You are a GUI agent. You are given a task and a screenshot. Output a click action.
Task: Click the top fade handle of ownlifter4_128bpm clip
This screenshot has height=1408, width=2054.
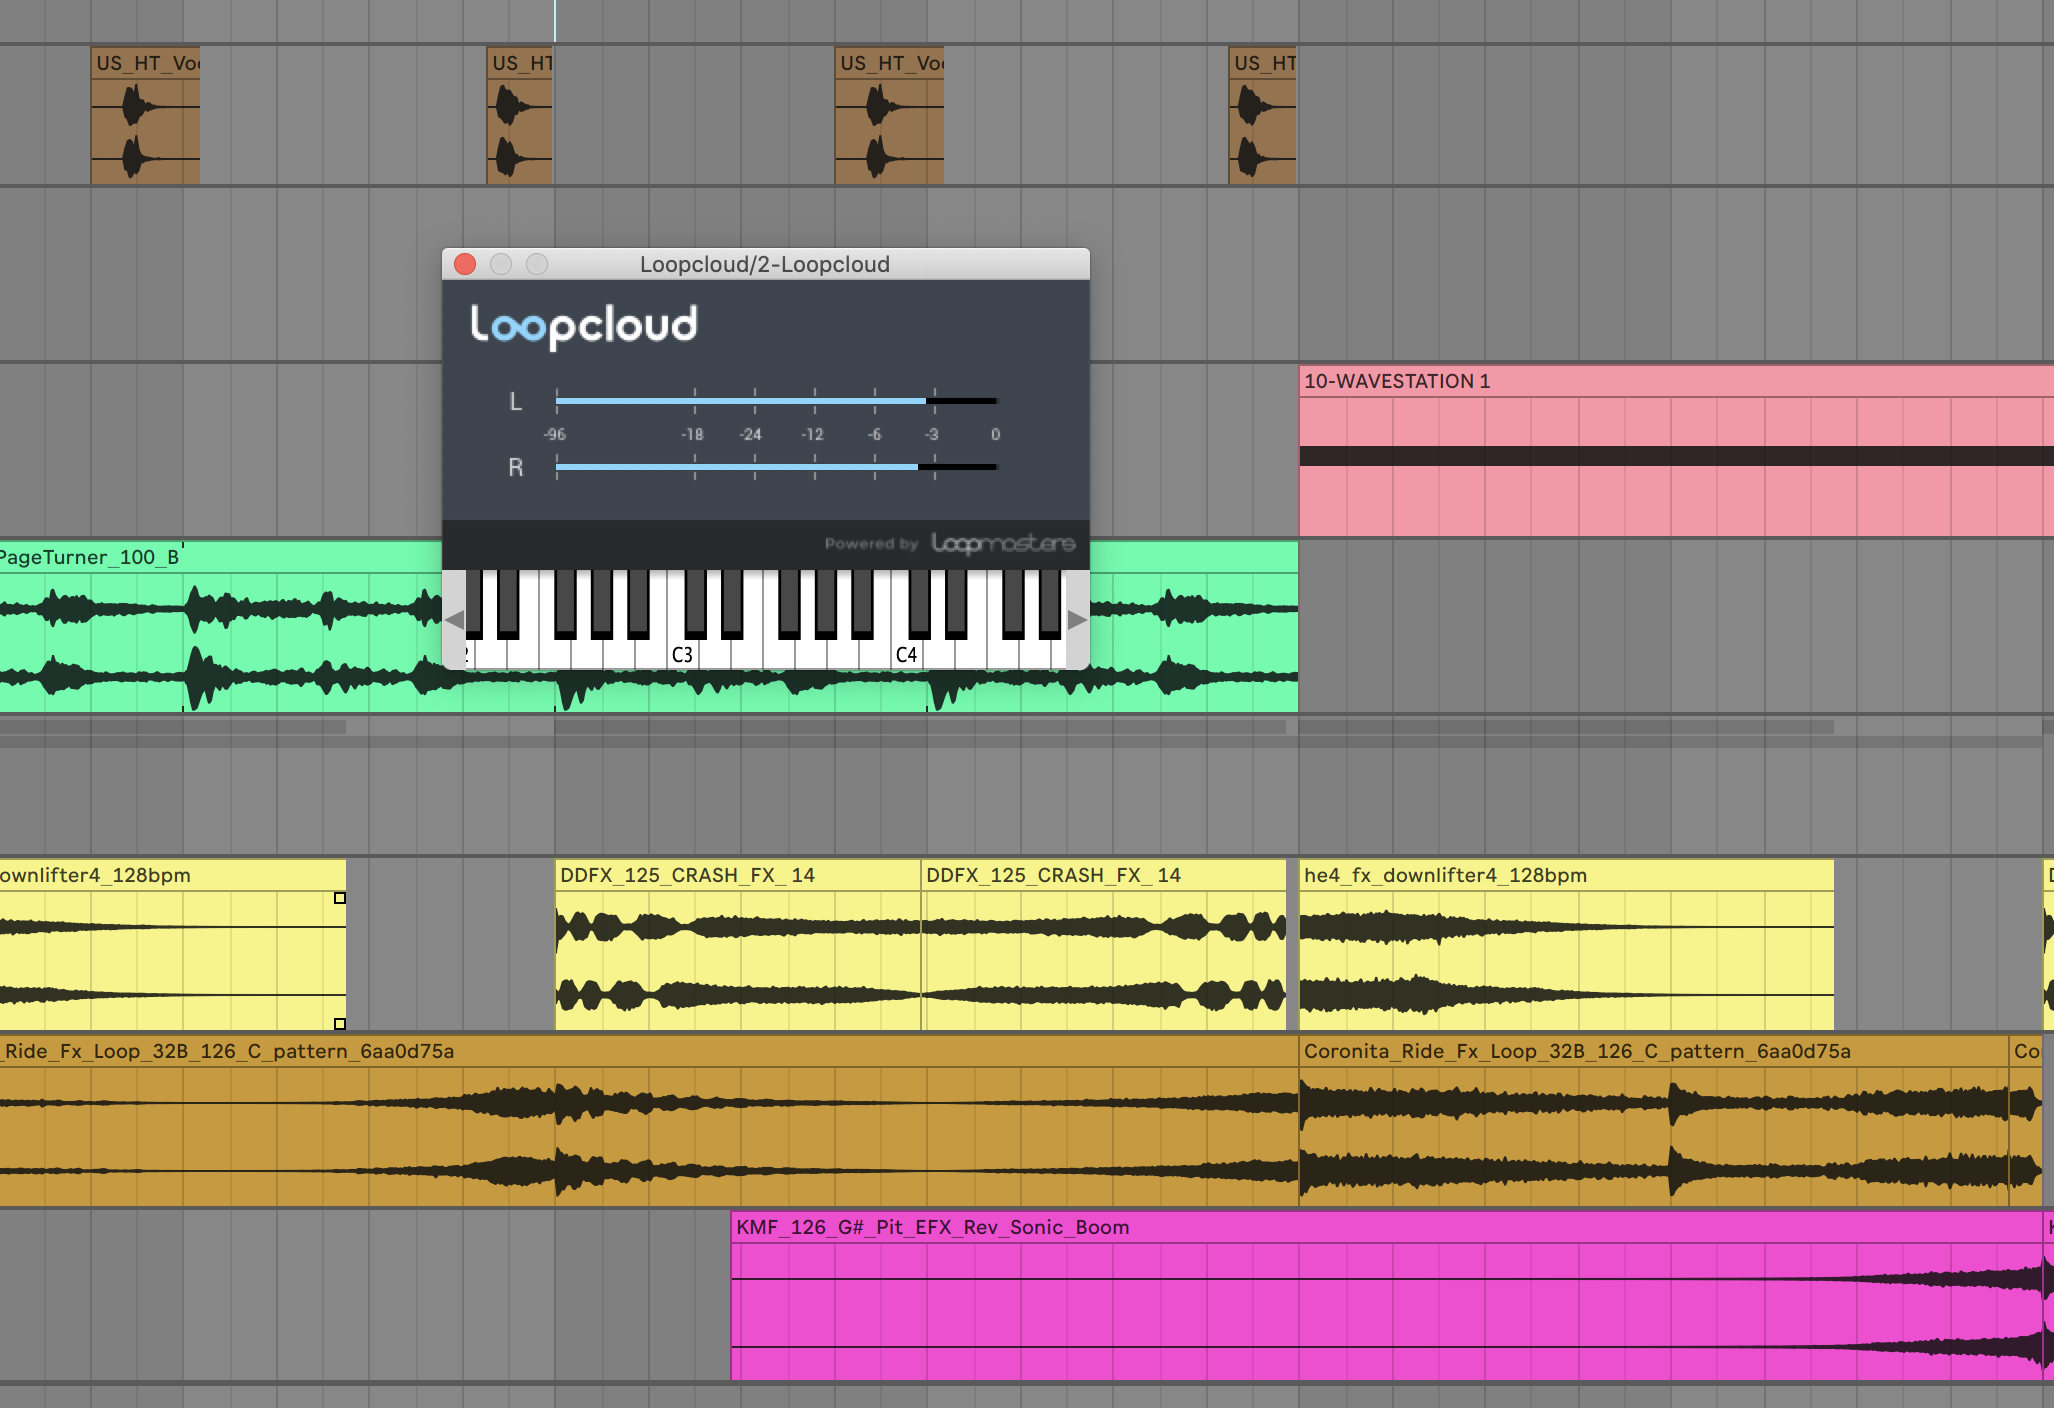(340, 898)
